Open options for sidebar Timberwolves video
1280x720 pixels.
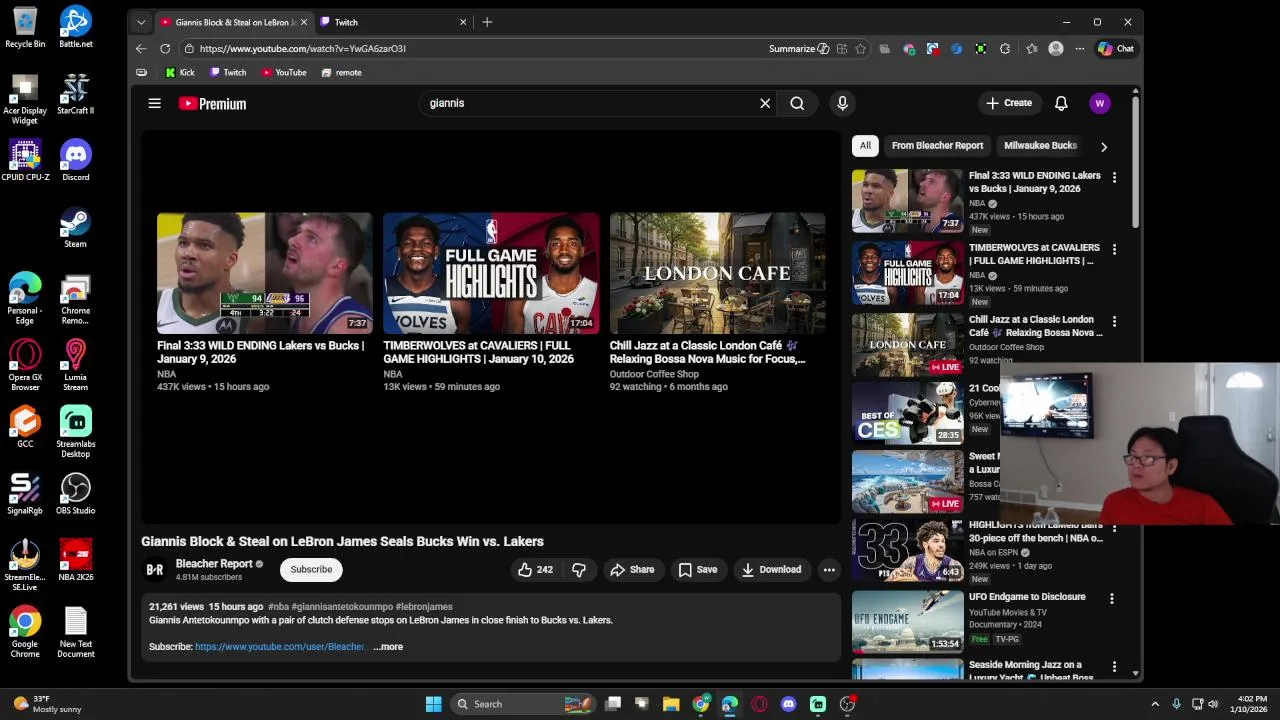[1114, 249]
